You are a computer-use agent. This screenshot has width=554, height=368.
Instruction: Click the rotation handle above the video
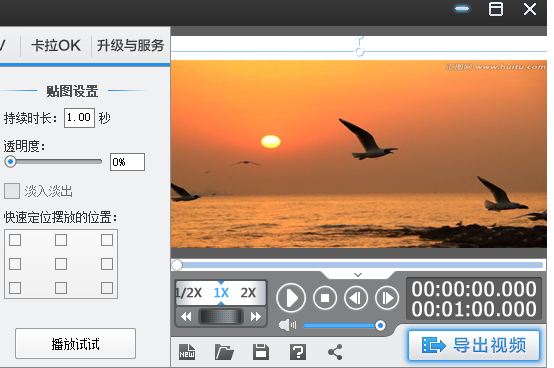359,52
